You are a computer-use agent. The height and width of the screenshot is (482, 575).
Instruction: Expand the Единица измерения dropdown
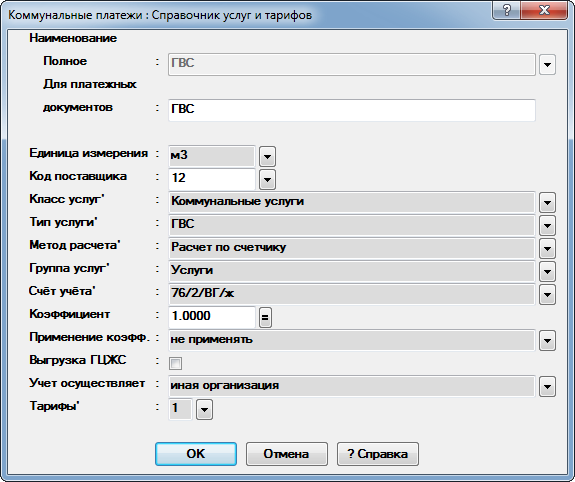[x=267, y=157]
